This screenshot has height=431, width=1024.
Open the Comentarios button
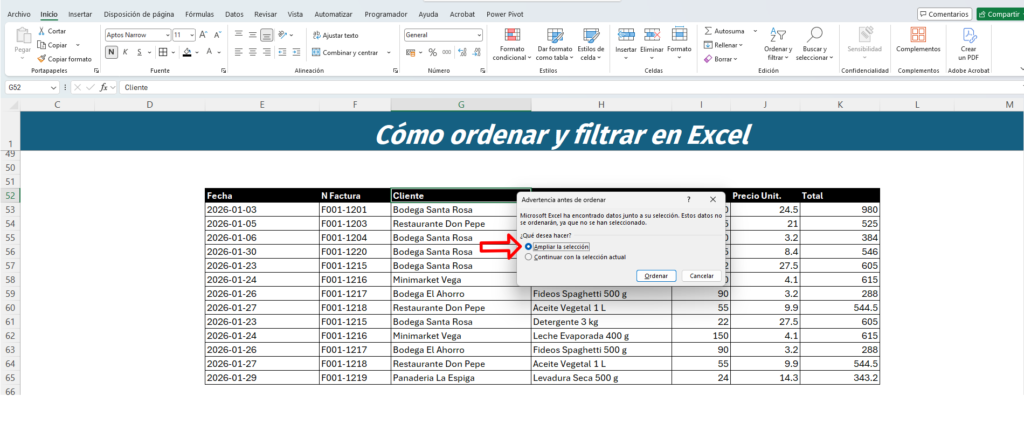(x=944, y=14)
